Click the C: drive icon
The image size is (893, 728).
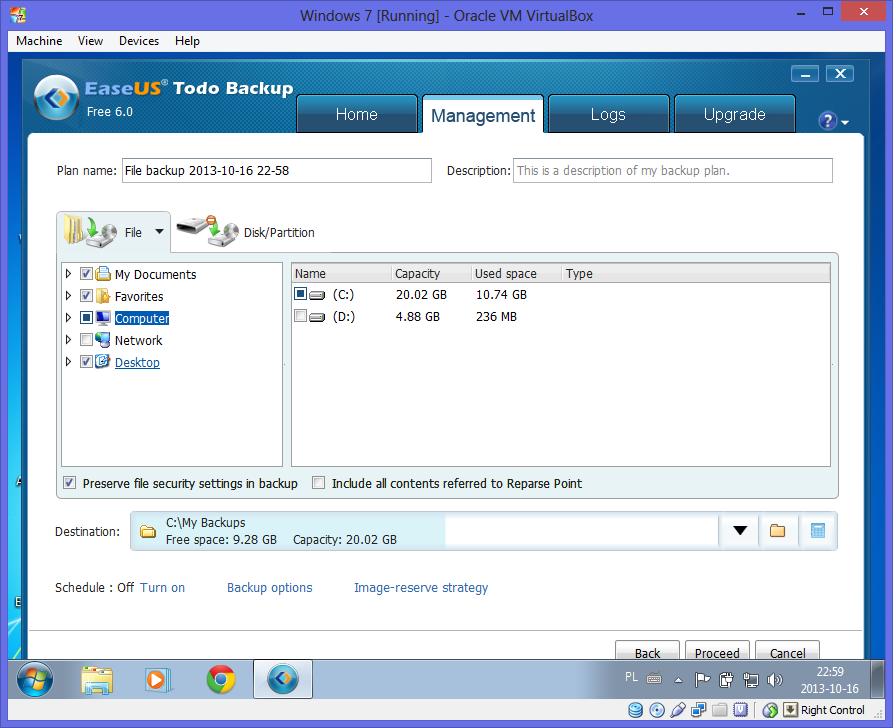pyautogui.click(x=317, y=295)
